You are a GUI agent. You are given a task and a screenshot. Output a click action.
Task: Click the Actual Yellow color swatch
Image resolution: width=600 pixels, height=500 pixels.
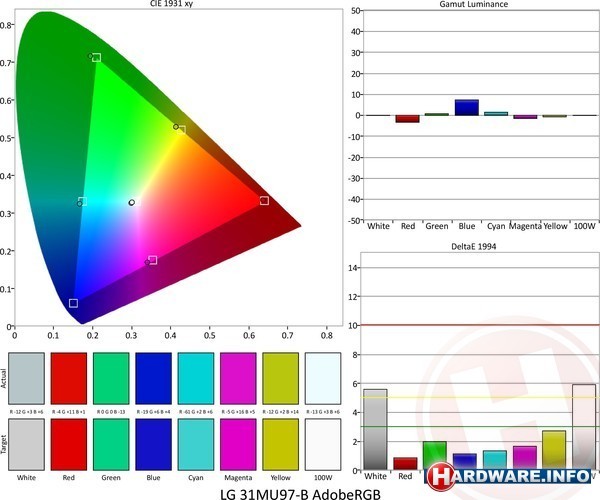click(x=280, y=378)
